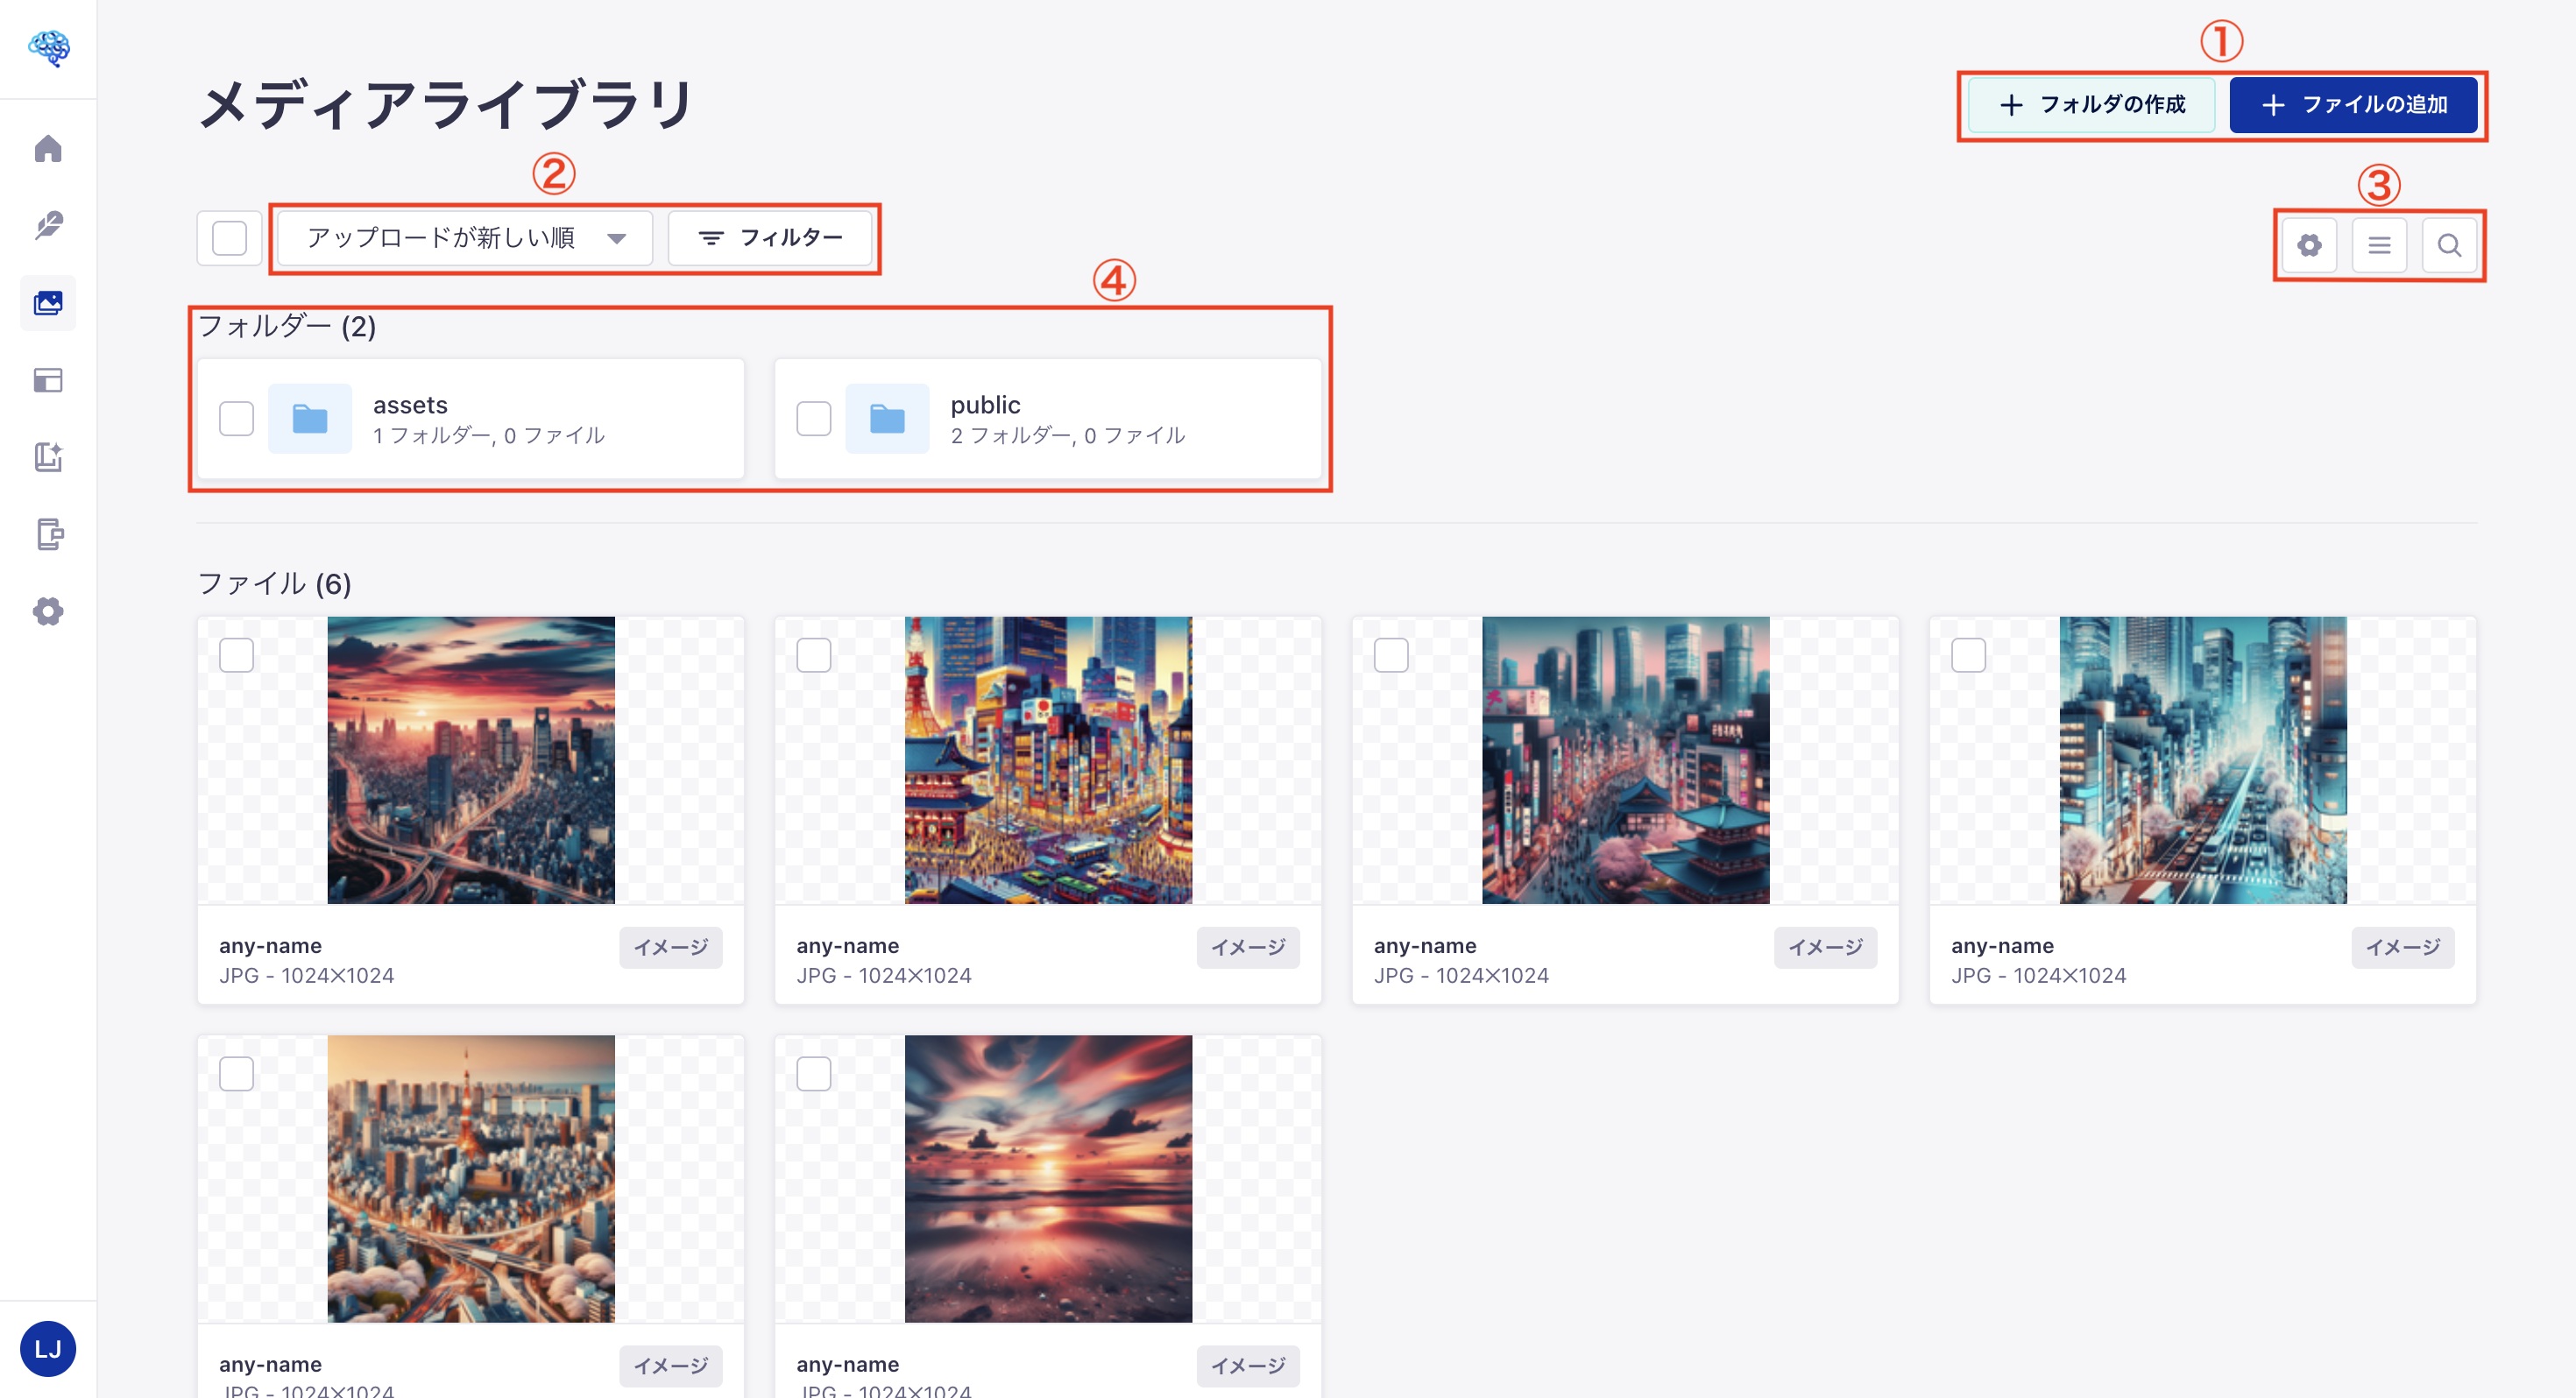Open the フィルター filter options
Screen dimensions: 2576x1398
[772, 238]
